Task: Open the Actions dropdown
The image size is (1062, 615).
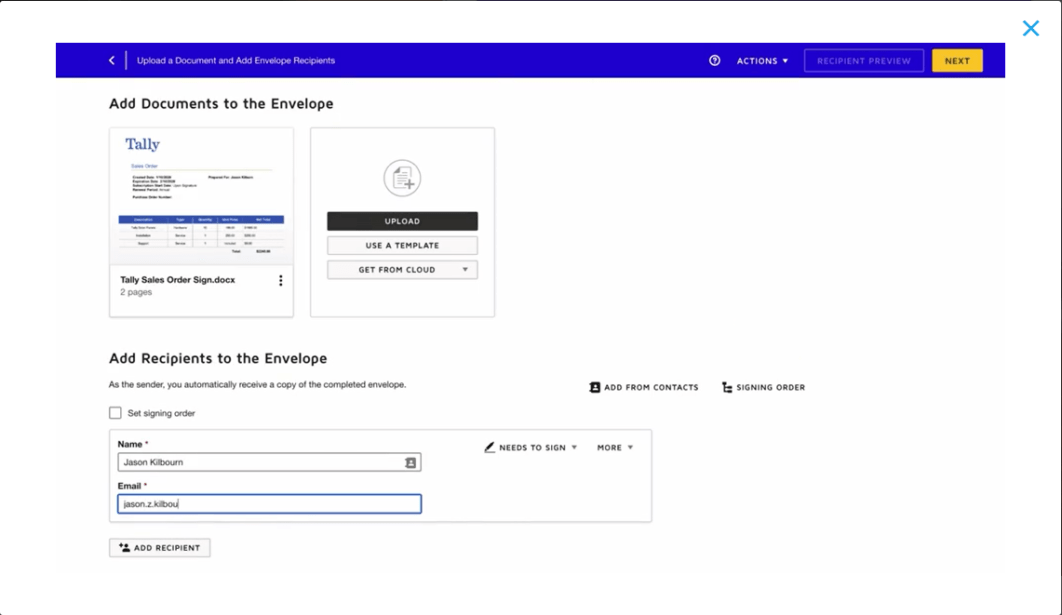Action: 762,60
